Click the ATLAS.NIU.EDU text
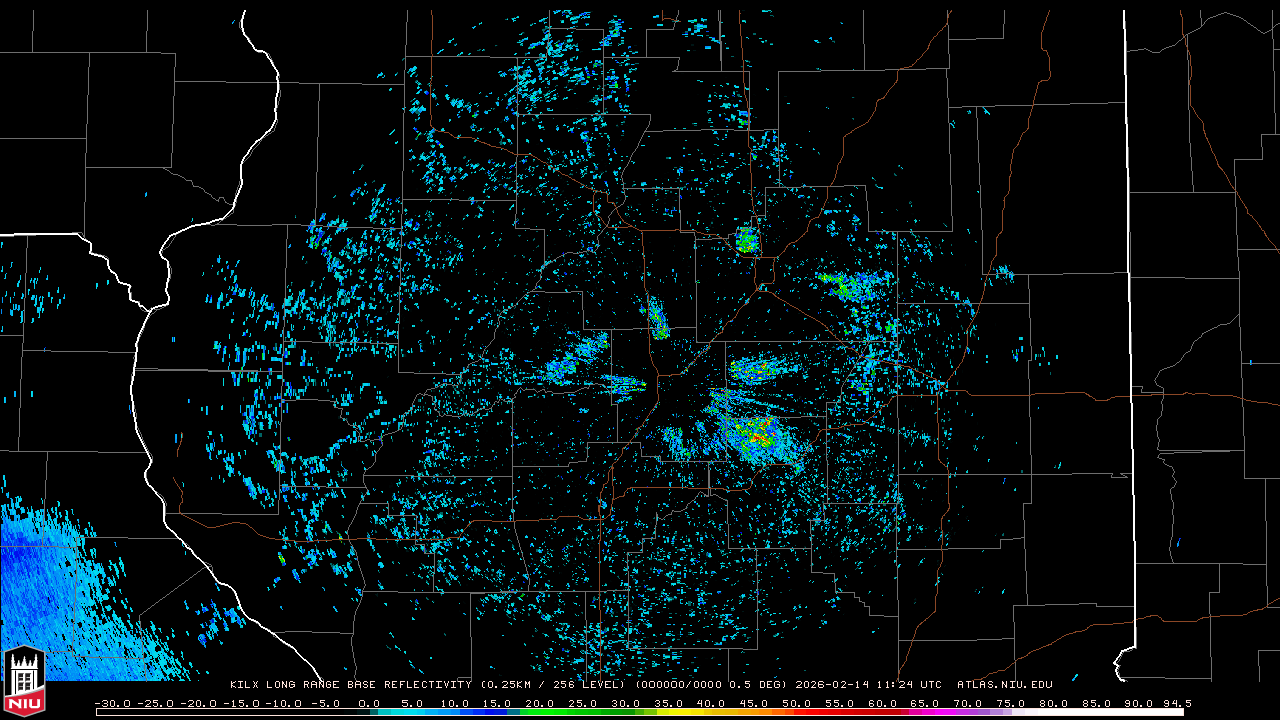 pos(1004,685)
